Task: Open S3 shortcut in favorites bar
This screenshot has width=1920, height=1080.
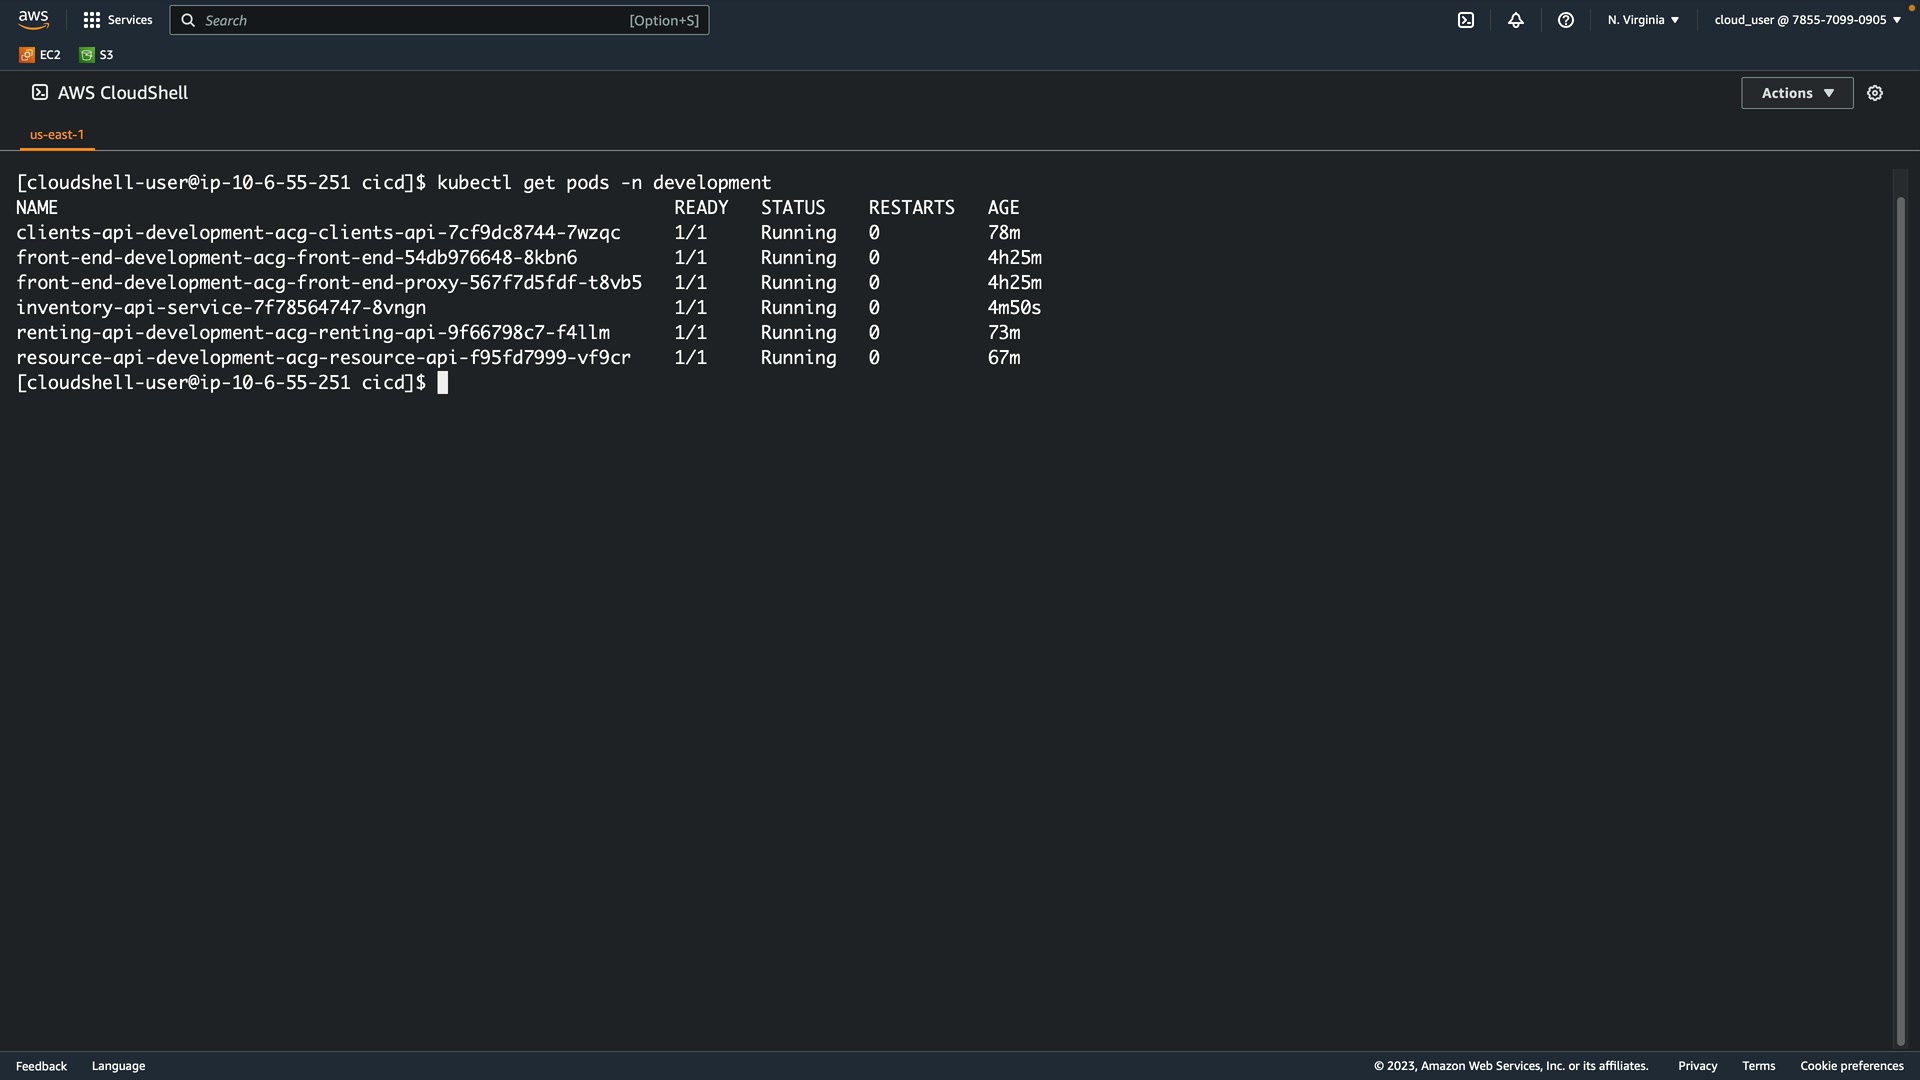Action: coord(97,55)
